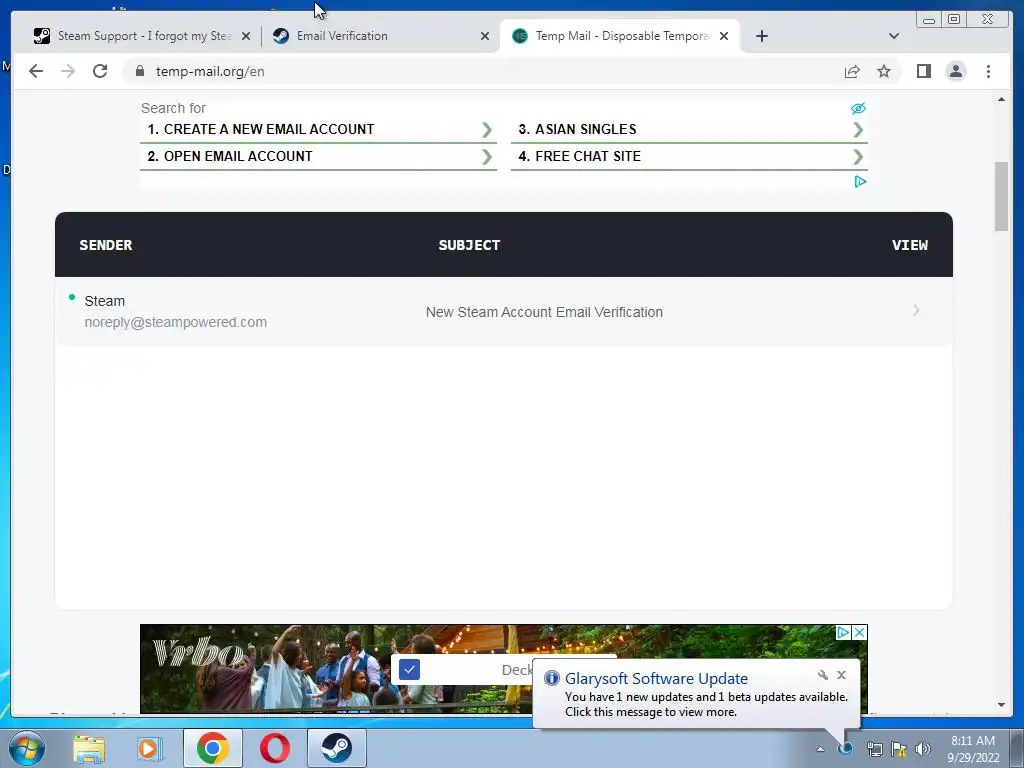Click chevron beside Asian Singles
The width and height of the screenshot is (1024, 768).
[x=858, y=130]
